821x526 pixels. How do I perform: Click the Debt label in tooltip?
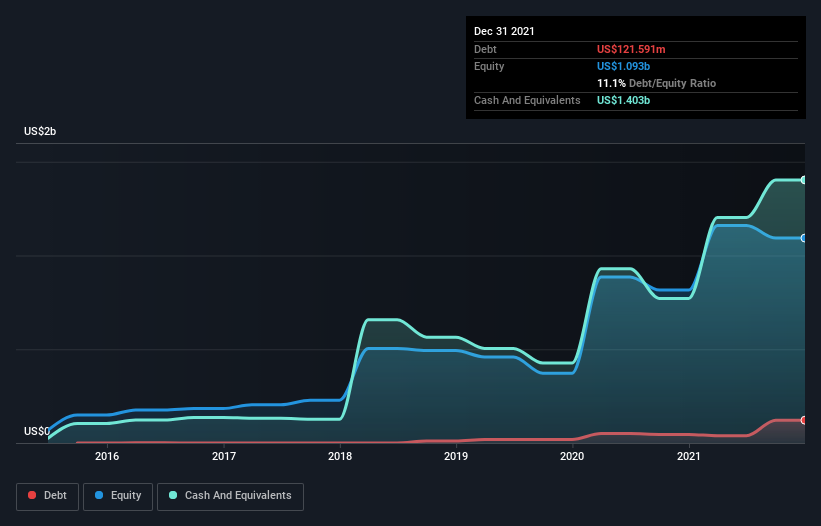coord(485,49)
